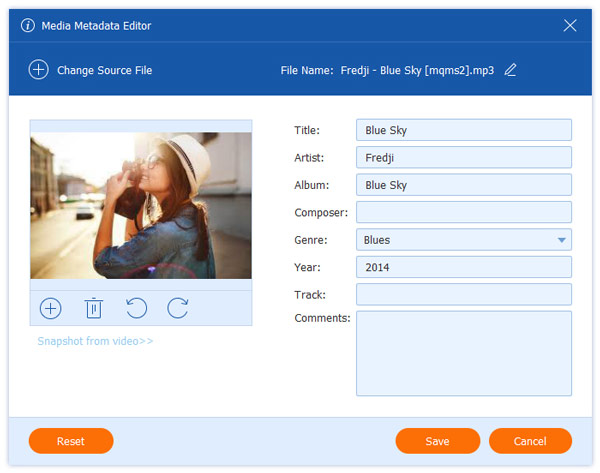
Task: Click the add cover image plus icon
Action: click(x=50, y=308)
